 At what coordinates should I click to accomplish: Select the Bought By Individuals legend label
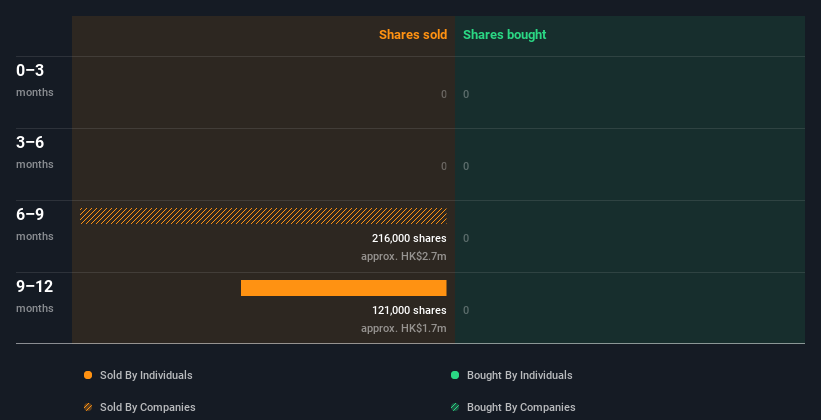(519, 375)
